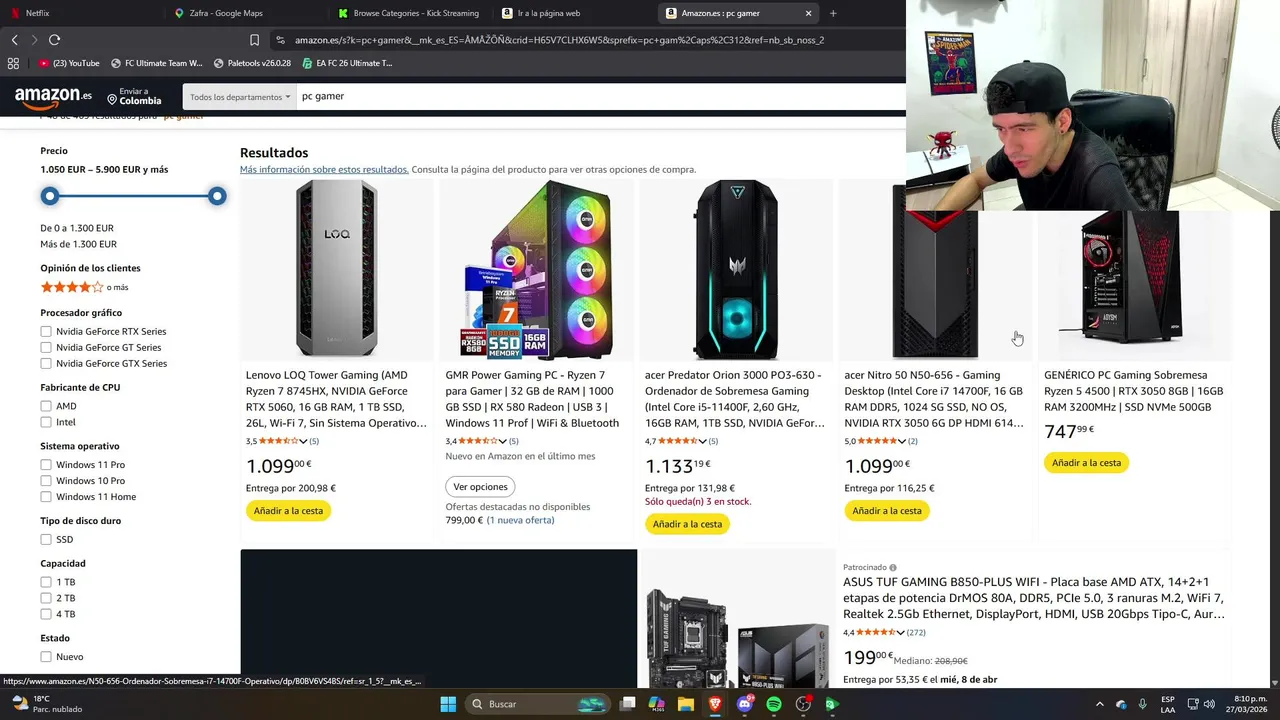
Task: Expand the rating popover for Lenovo LOQ Tower
Action: [303, 441]
